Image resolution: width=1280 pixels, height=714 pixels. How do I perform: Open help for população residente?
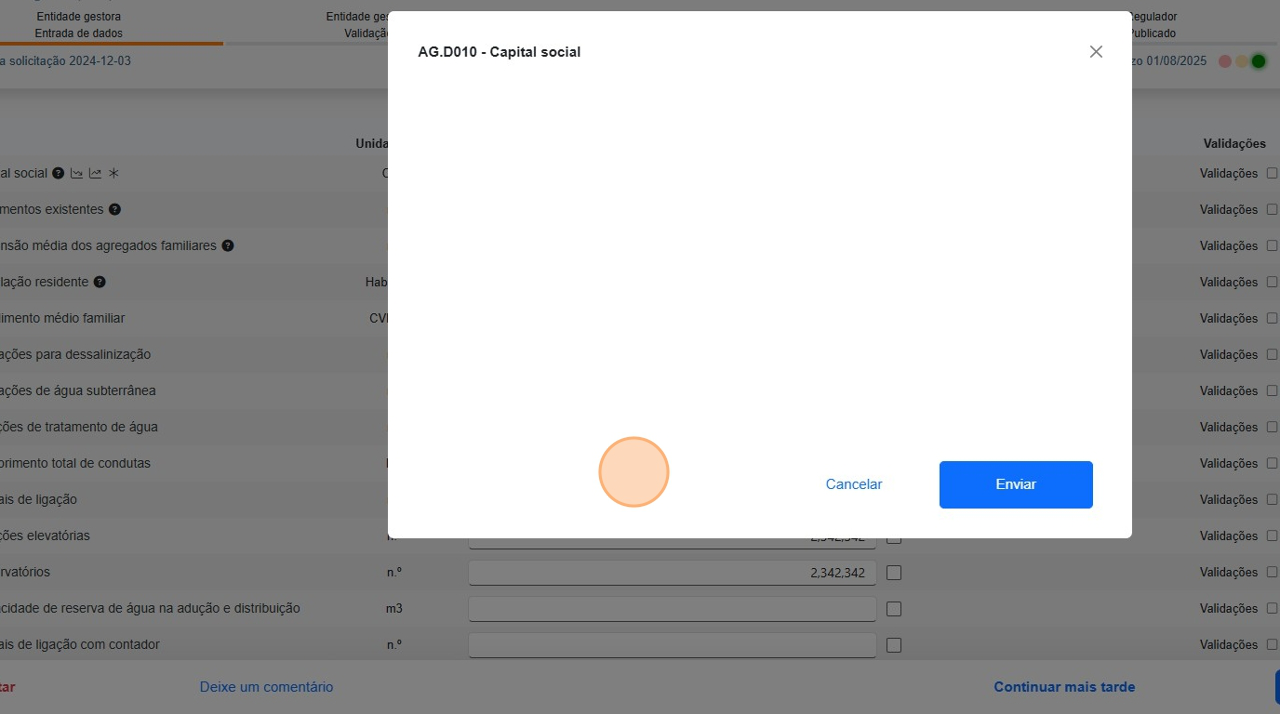click(98, 282)
